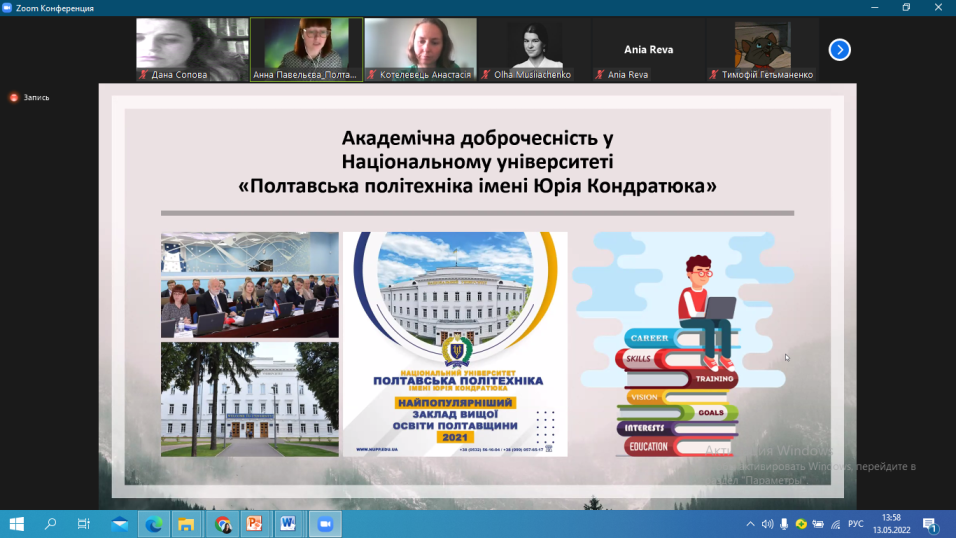Select Дана Сопова's video thumbnail
Viewport: 956px width, 538px height.
pos(192,49)
